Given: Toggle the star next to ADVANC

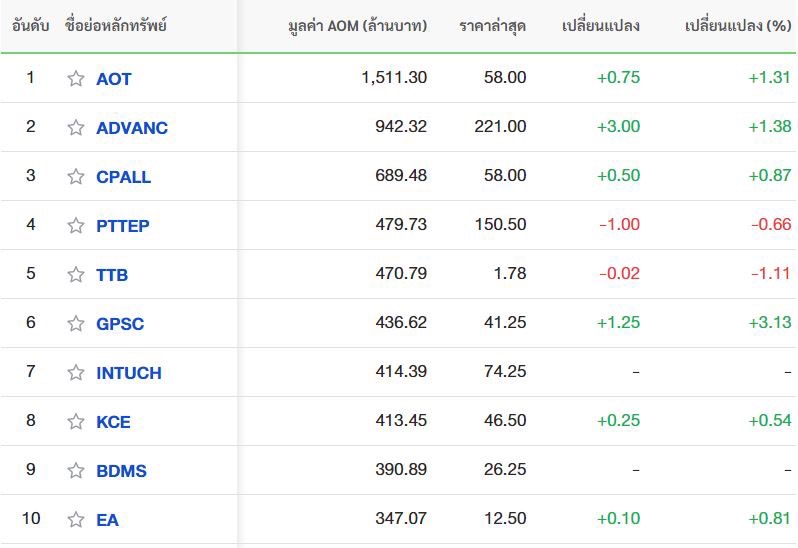Looking at the screenshot, I should [76, 127].
